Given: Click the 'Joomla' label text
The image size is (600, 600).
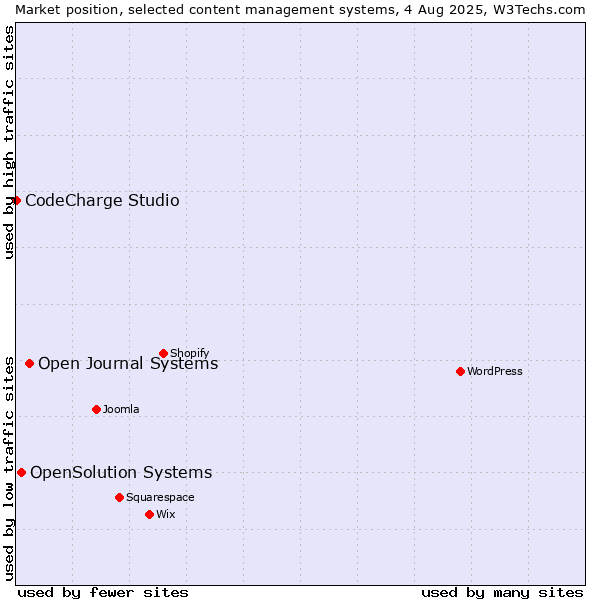Looking at the screenshot, I should 121,409.
